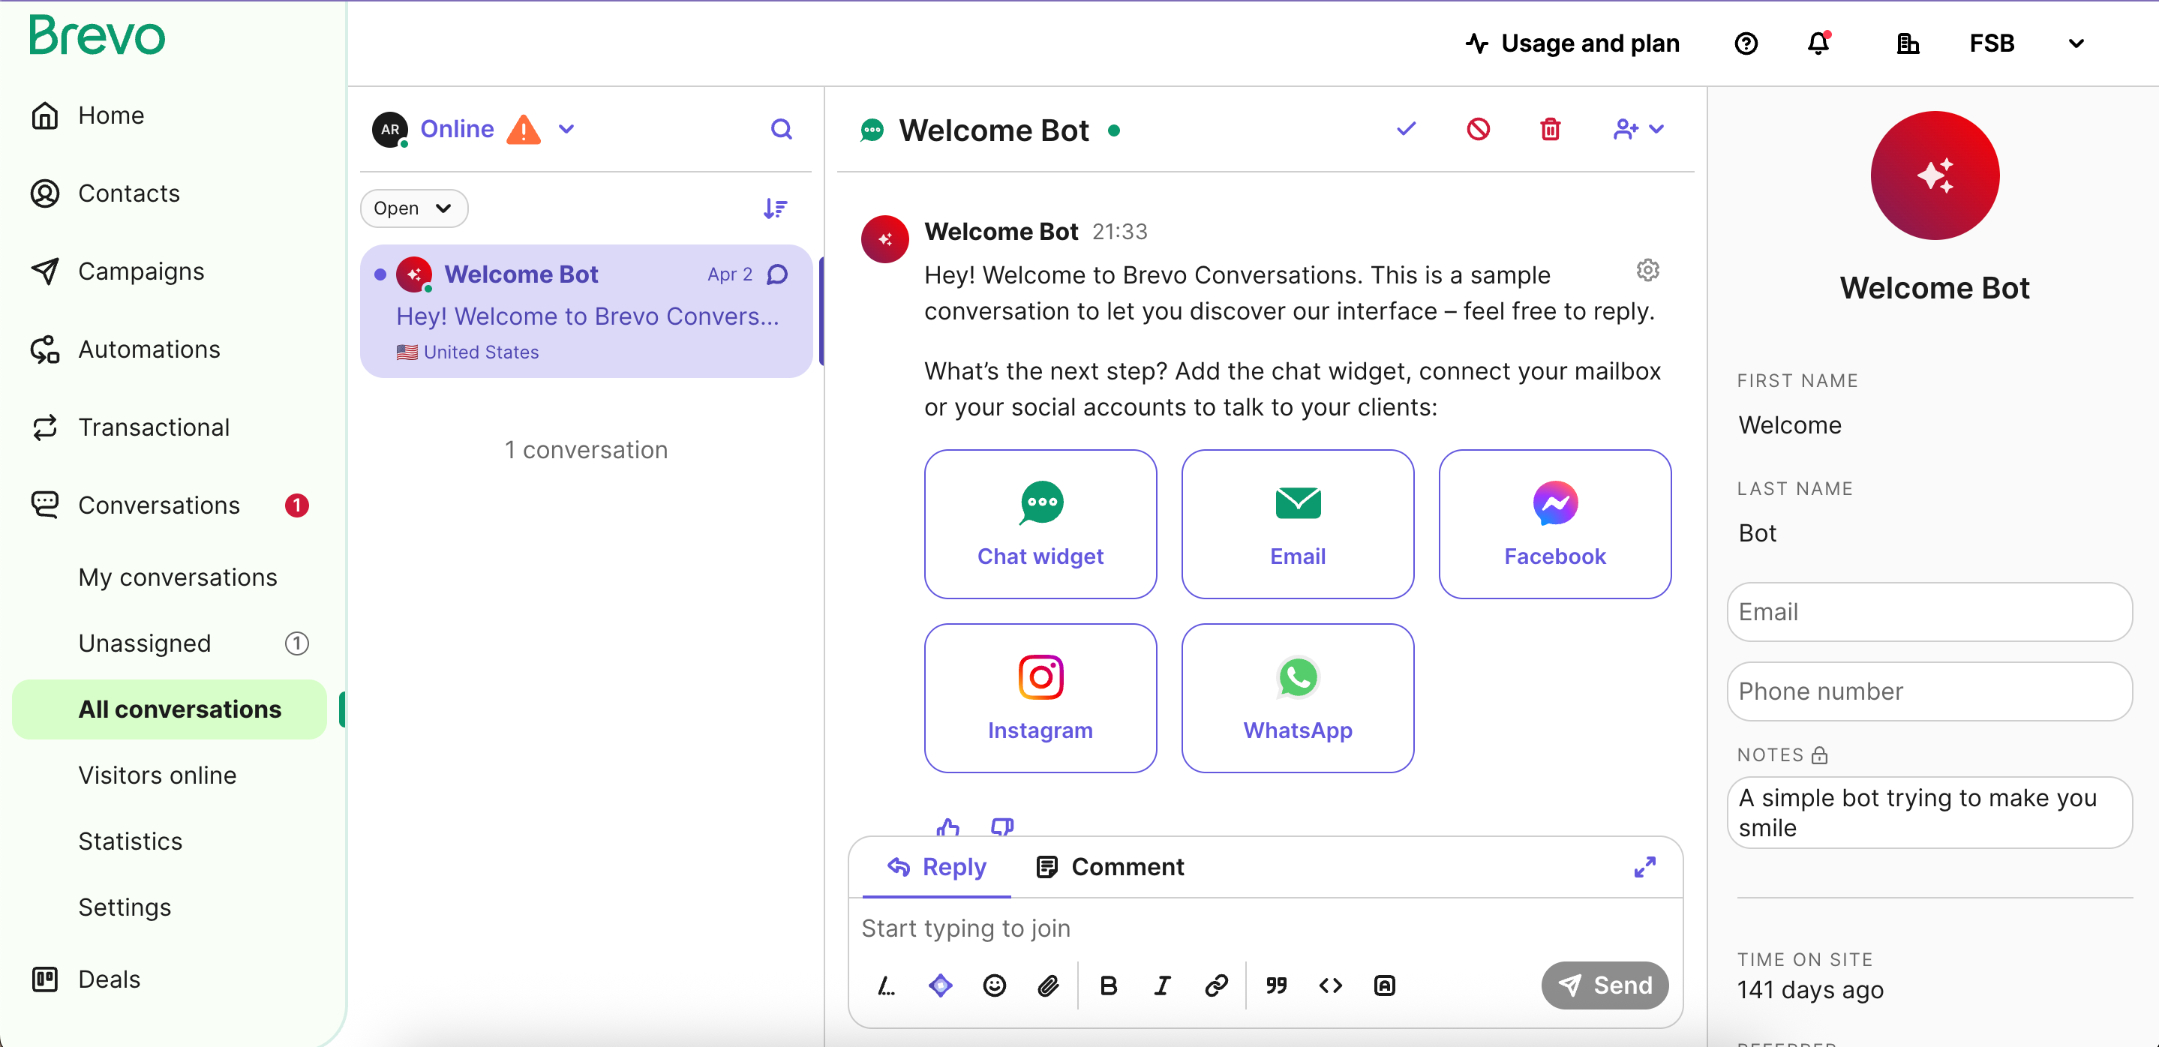Give a thumbs down to the message

click(x=1002, y=827)
